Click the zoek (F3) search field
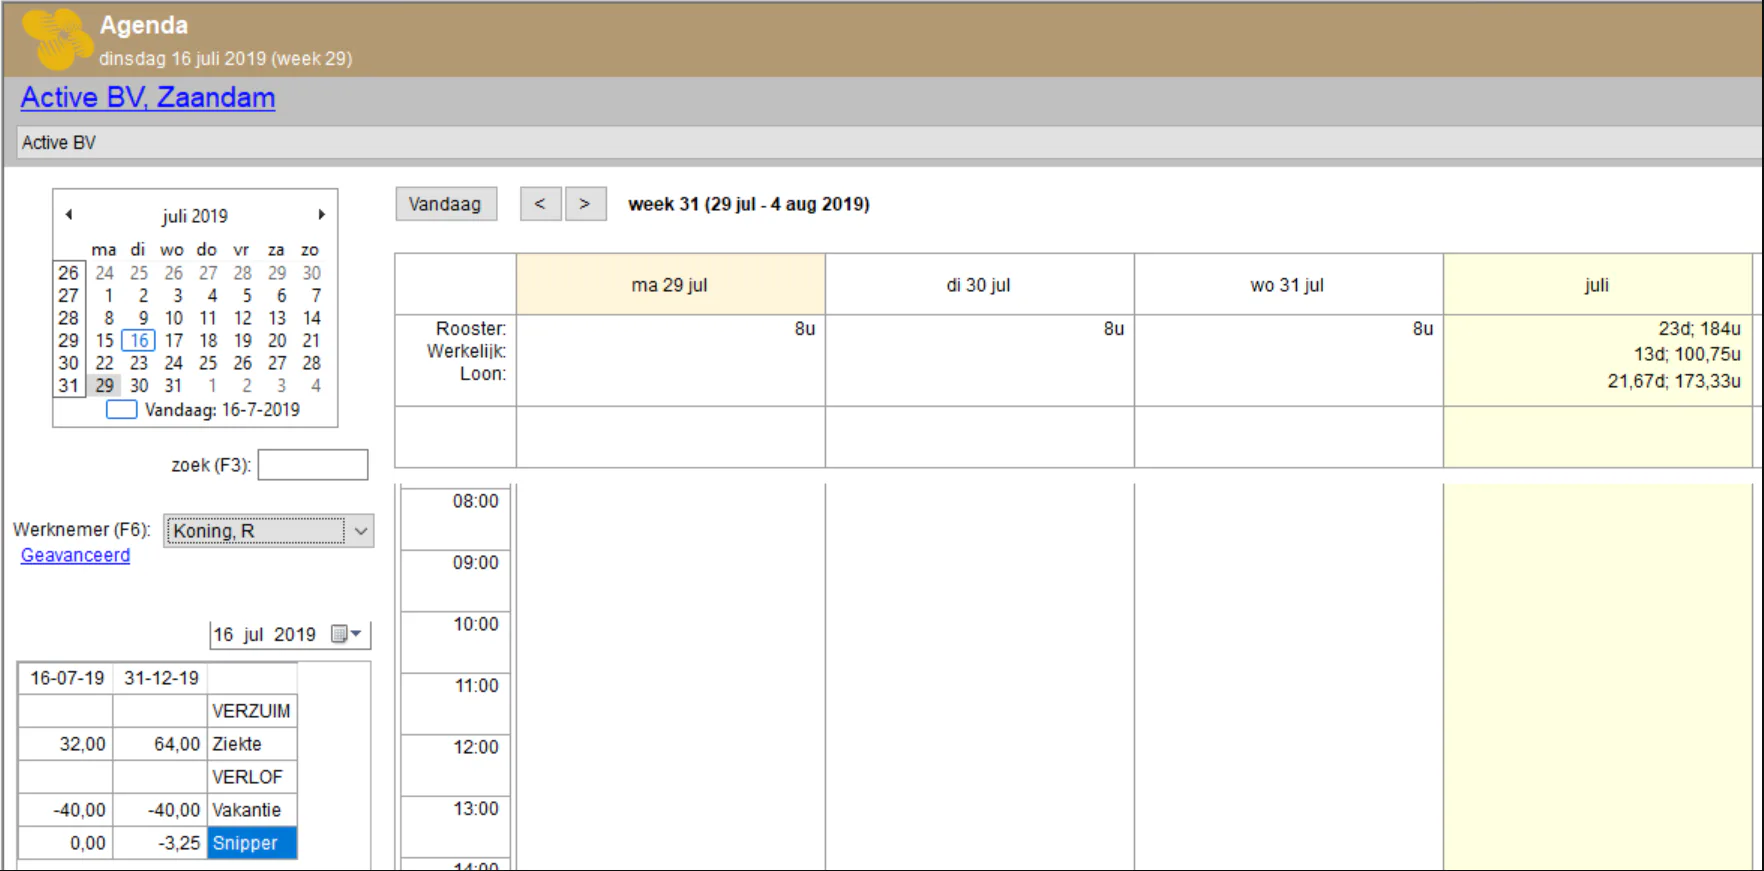The image size is (1764, 871). (x=313, y=465)
